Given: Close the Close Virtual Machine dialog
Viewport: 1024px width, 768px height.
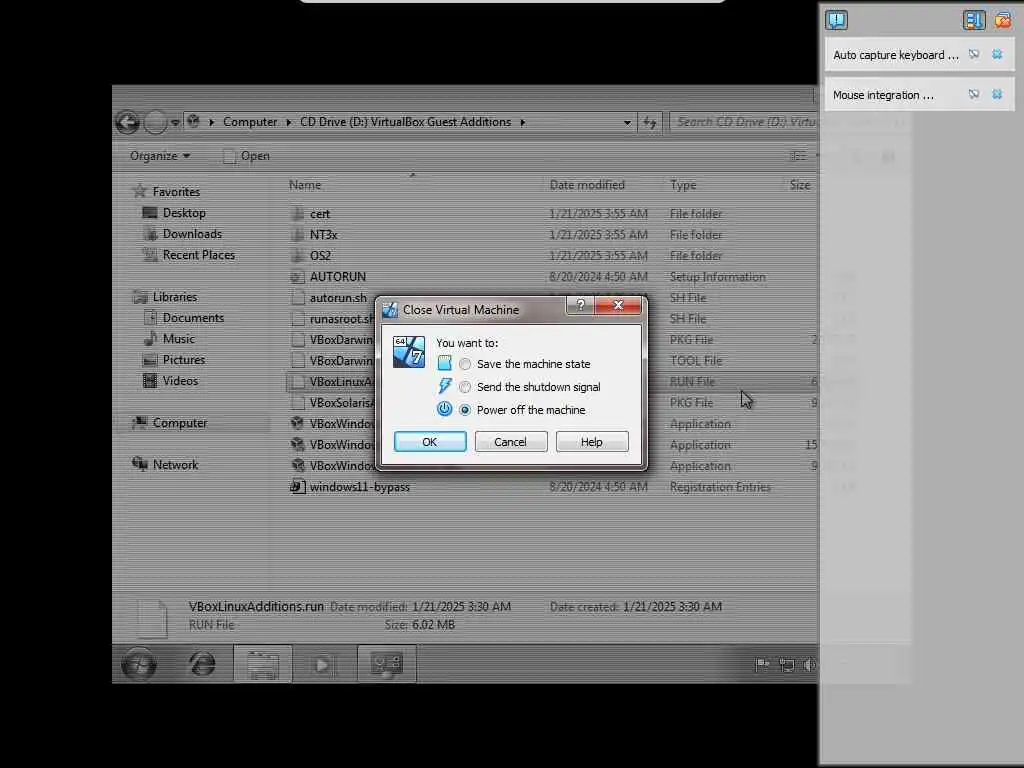Looking at the screenshot, I should click(x=618, y=305).
